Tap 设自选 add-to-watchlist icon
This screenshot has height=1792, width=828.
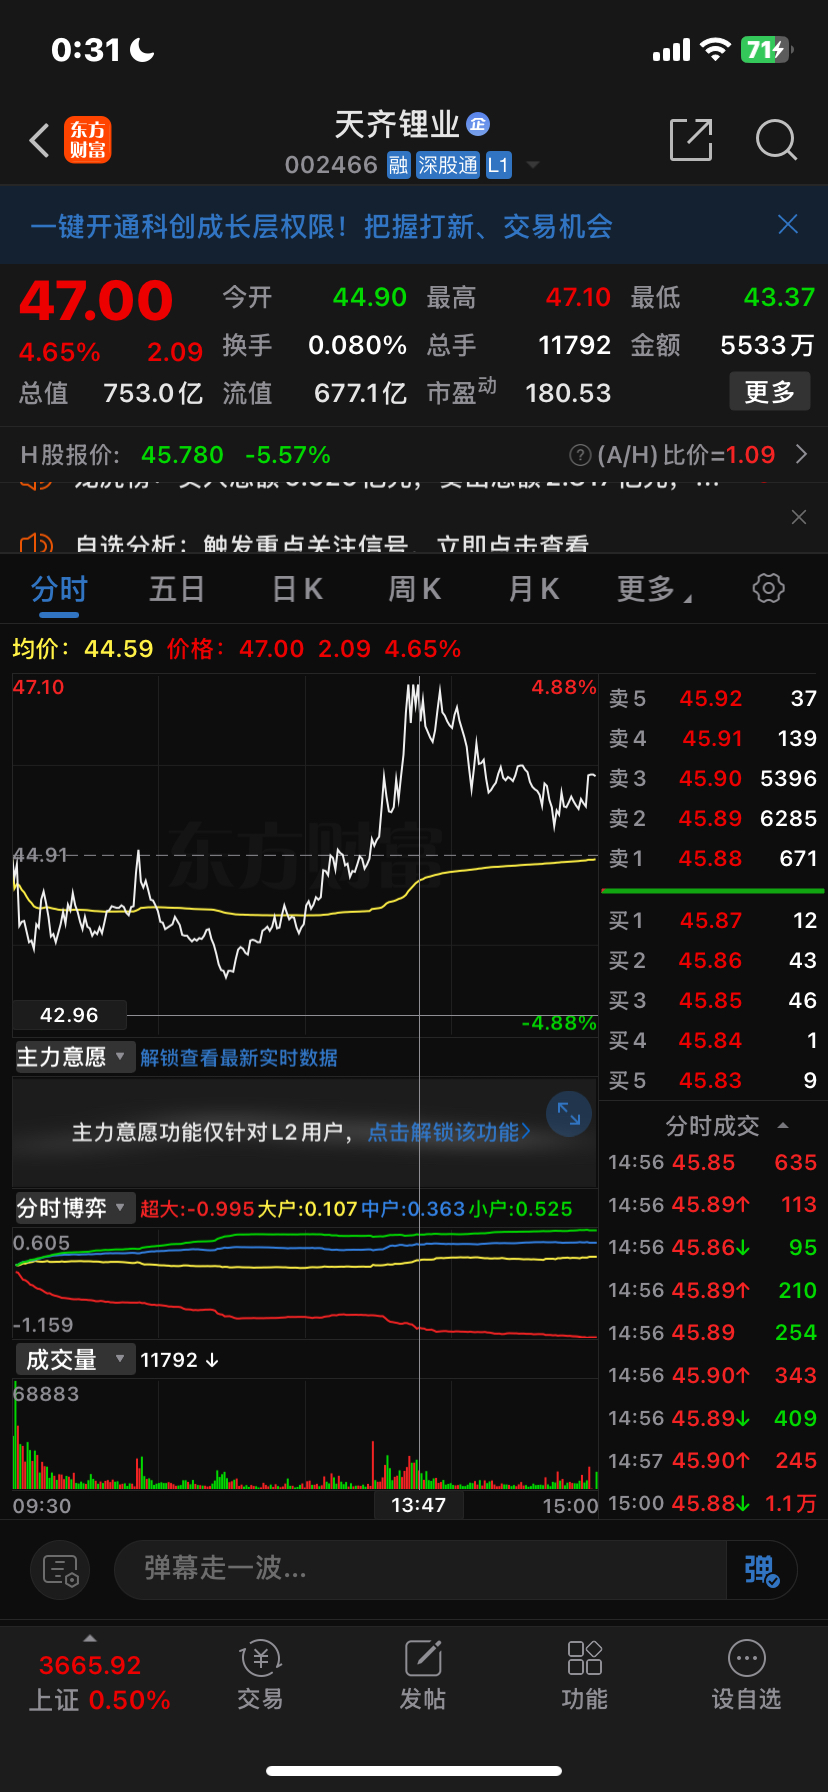coord(747,1676)
